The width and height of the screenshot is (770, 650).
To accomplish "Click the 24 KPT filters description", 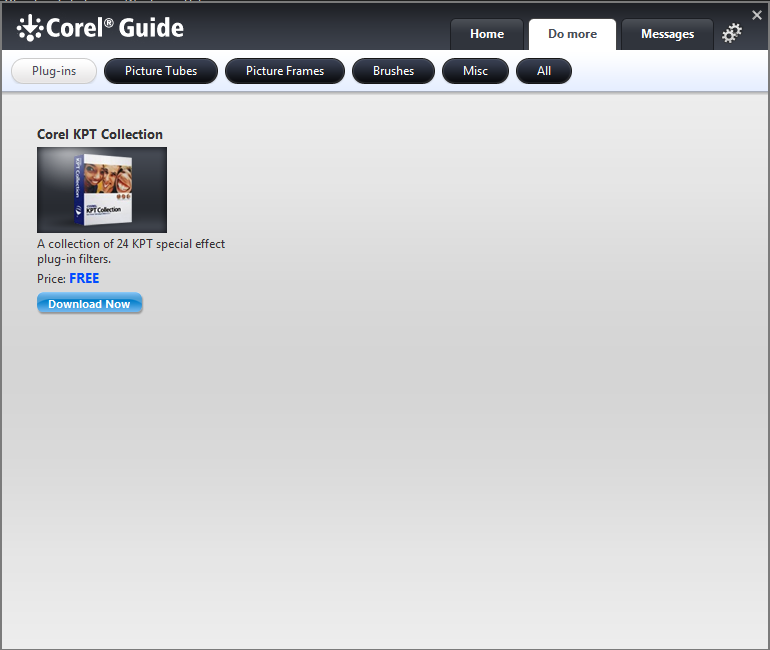I will (x=131, y=251).
